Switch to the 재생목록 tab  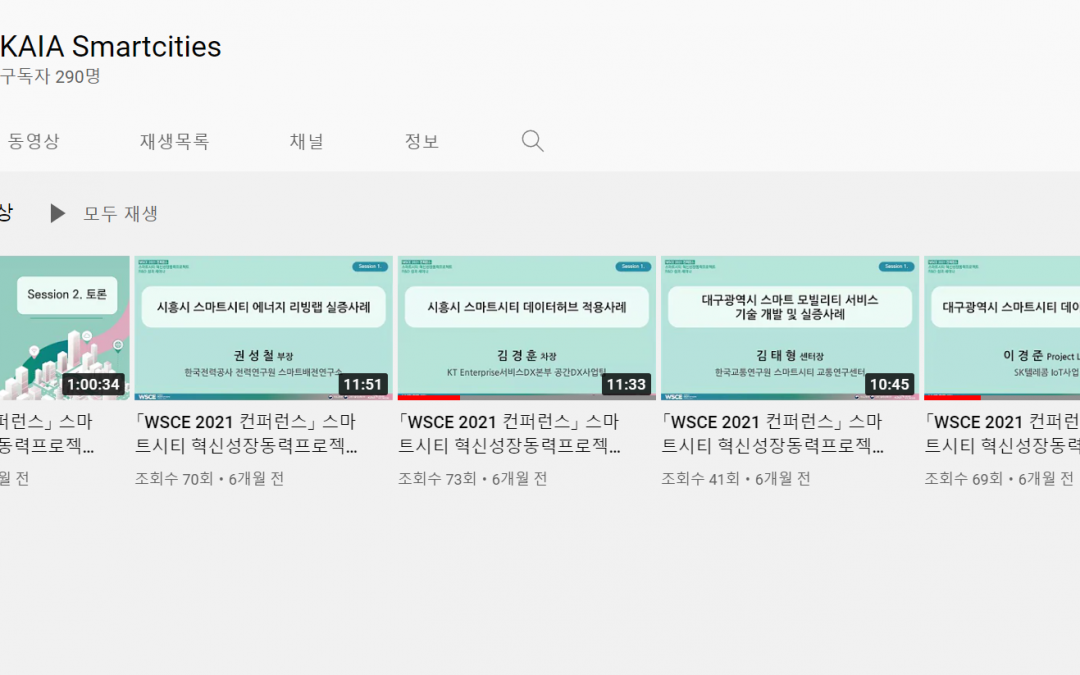tap(174, 141)
